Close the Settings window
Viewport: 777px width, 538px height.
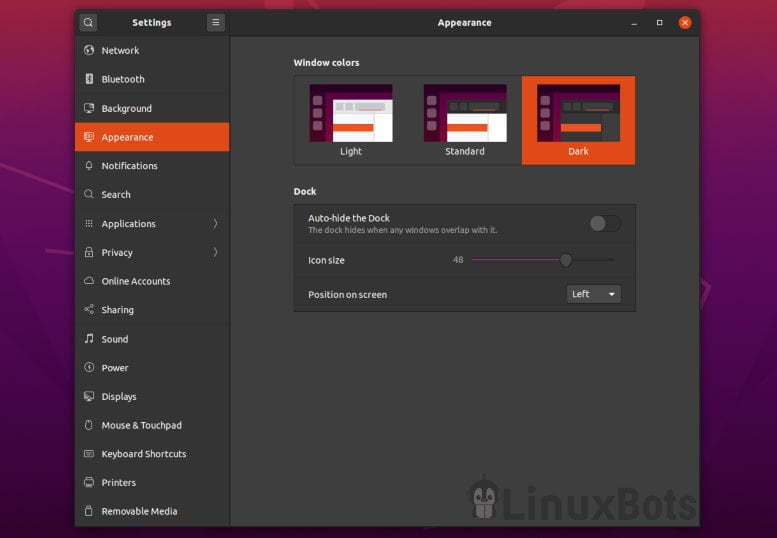[x=685, y=23]
